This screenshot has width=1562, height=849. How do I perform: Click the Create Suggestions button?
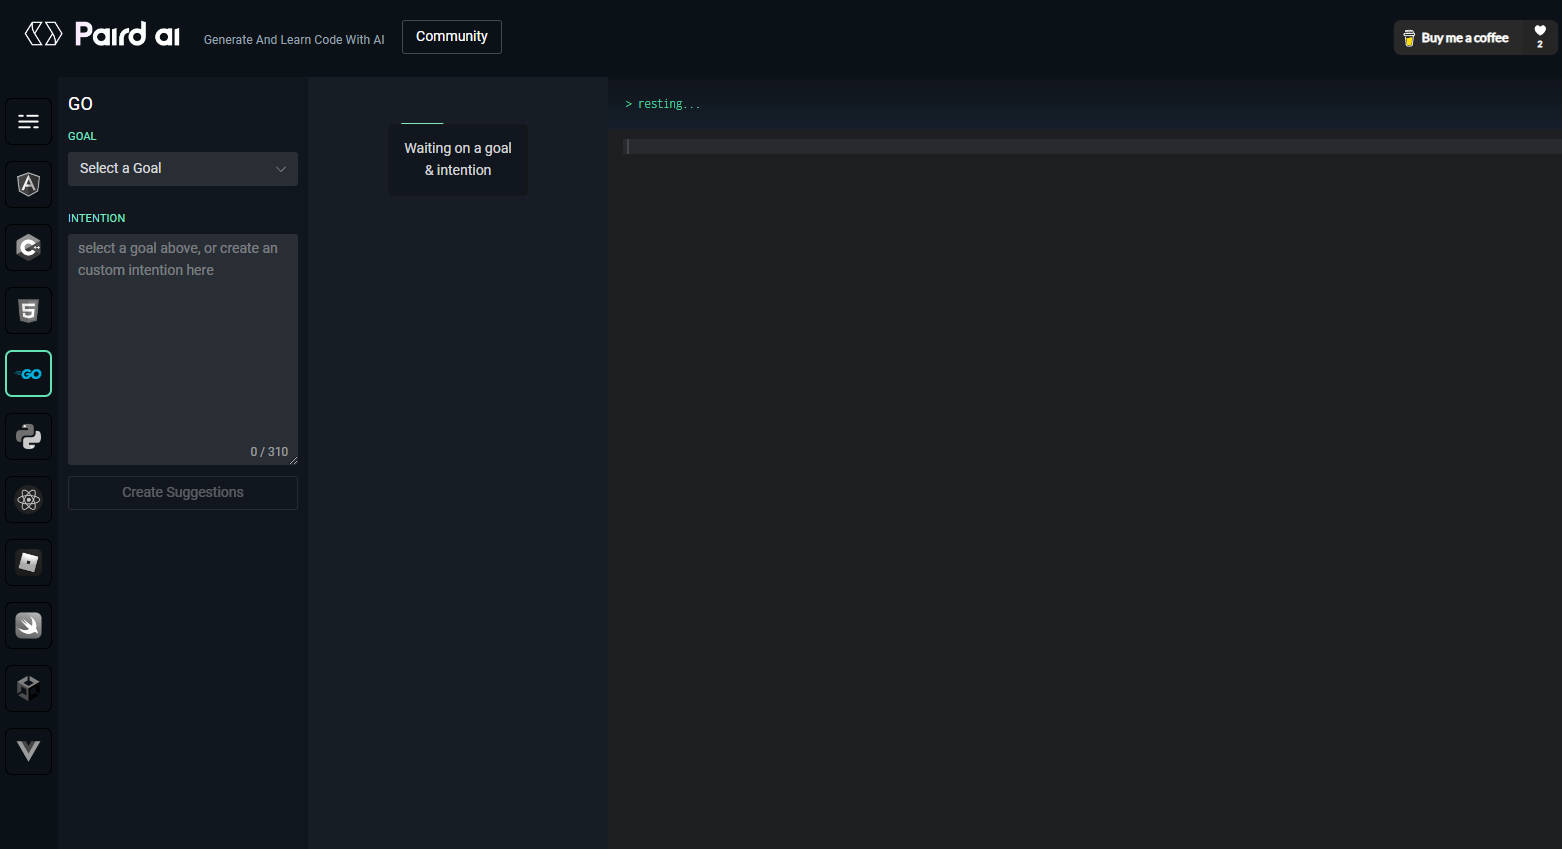(x=183, y=493)
